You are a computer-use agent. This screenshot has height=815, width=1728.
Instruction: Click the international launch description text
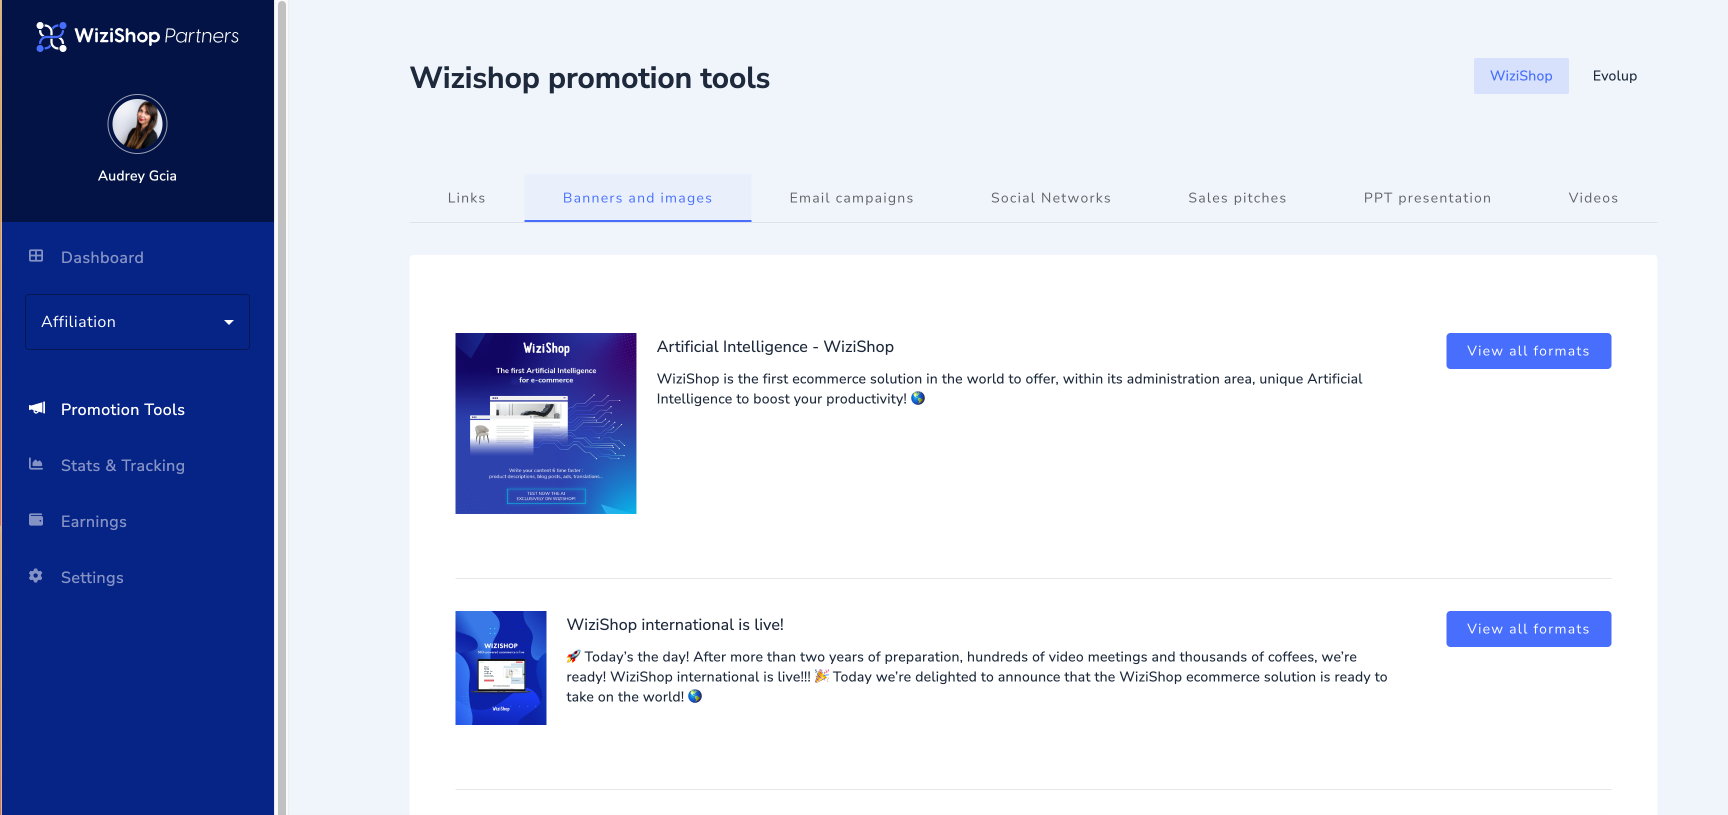click(x=977, y=677)
